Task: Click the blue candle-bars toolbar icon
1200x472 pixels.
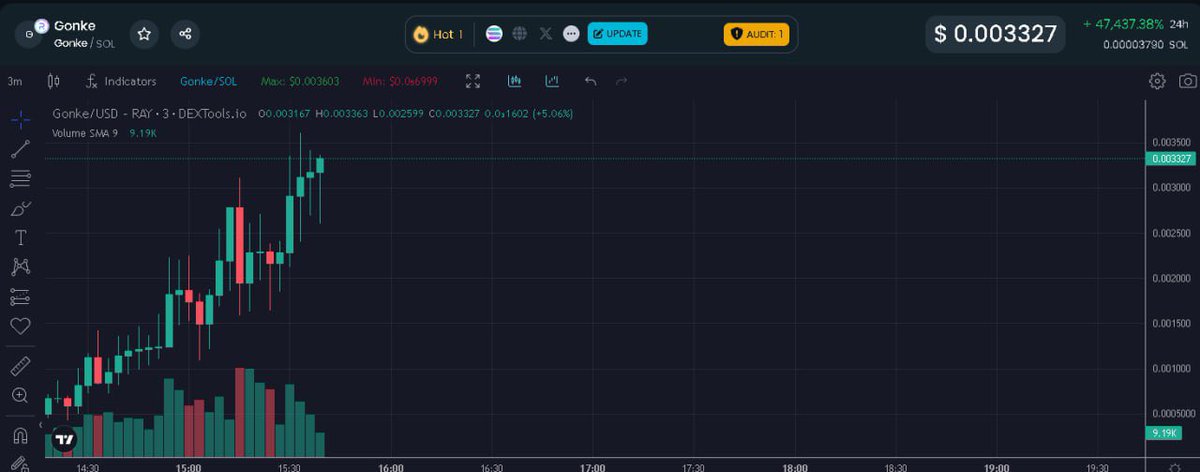Action: (515, 81)
